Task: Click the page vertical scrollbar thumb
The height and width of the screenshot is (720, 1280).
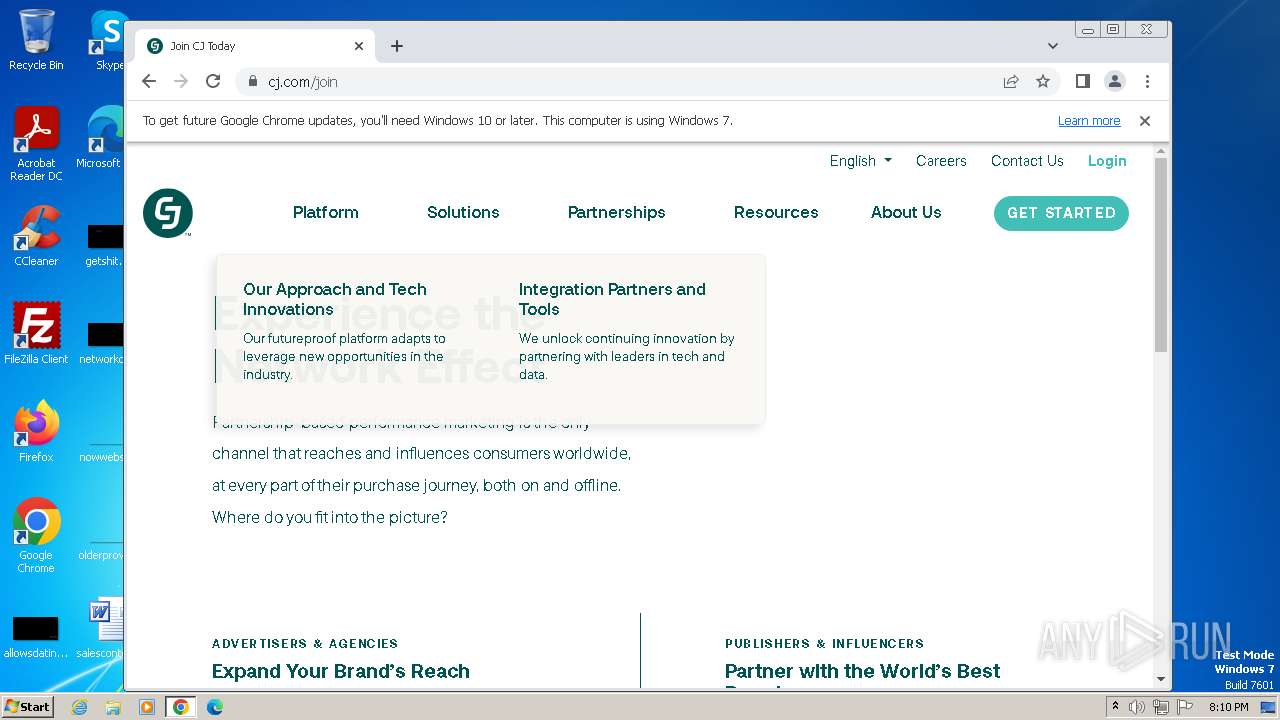Action: (x=1161, y=255)
